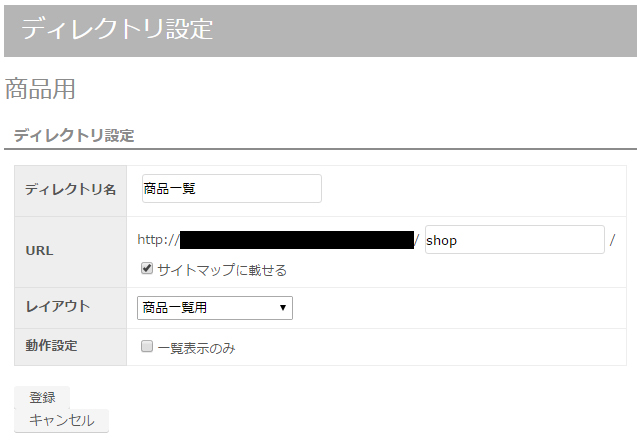Click the URL row label
The width and height of the screenshot is (637, 446).
pos(39,251)
